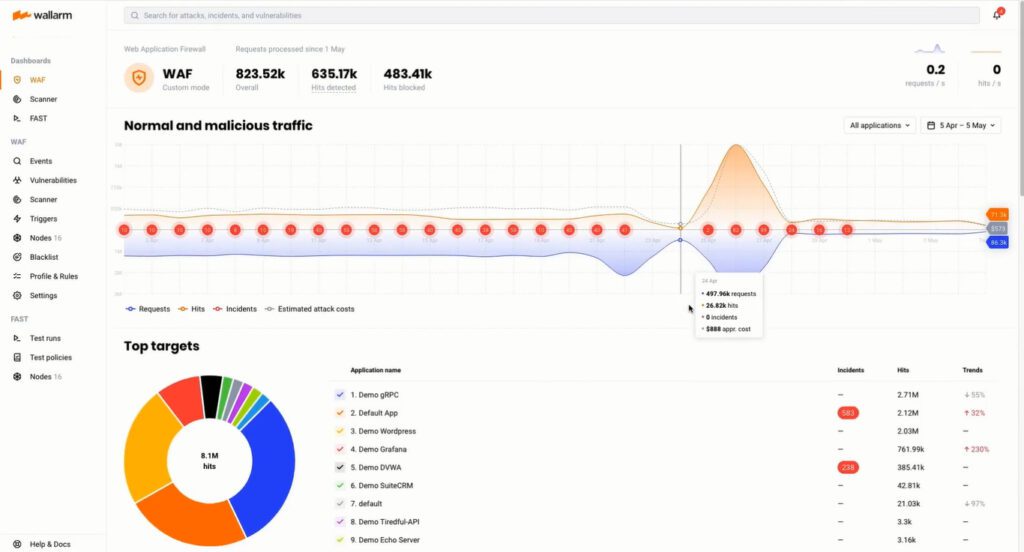Open Test runs page

click(x=45, y=338)
